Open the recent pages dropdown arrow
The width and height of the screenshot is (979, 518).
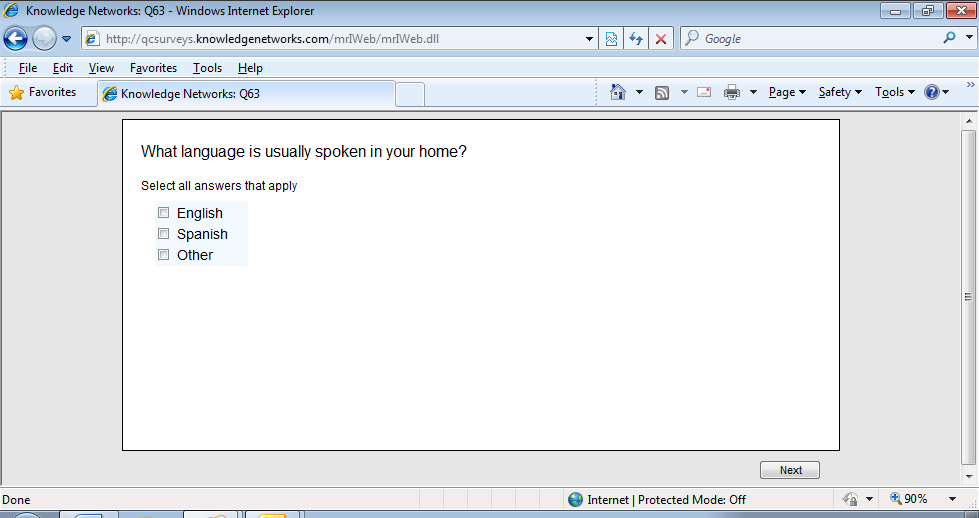66,39
